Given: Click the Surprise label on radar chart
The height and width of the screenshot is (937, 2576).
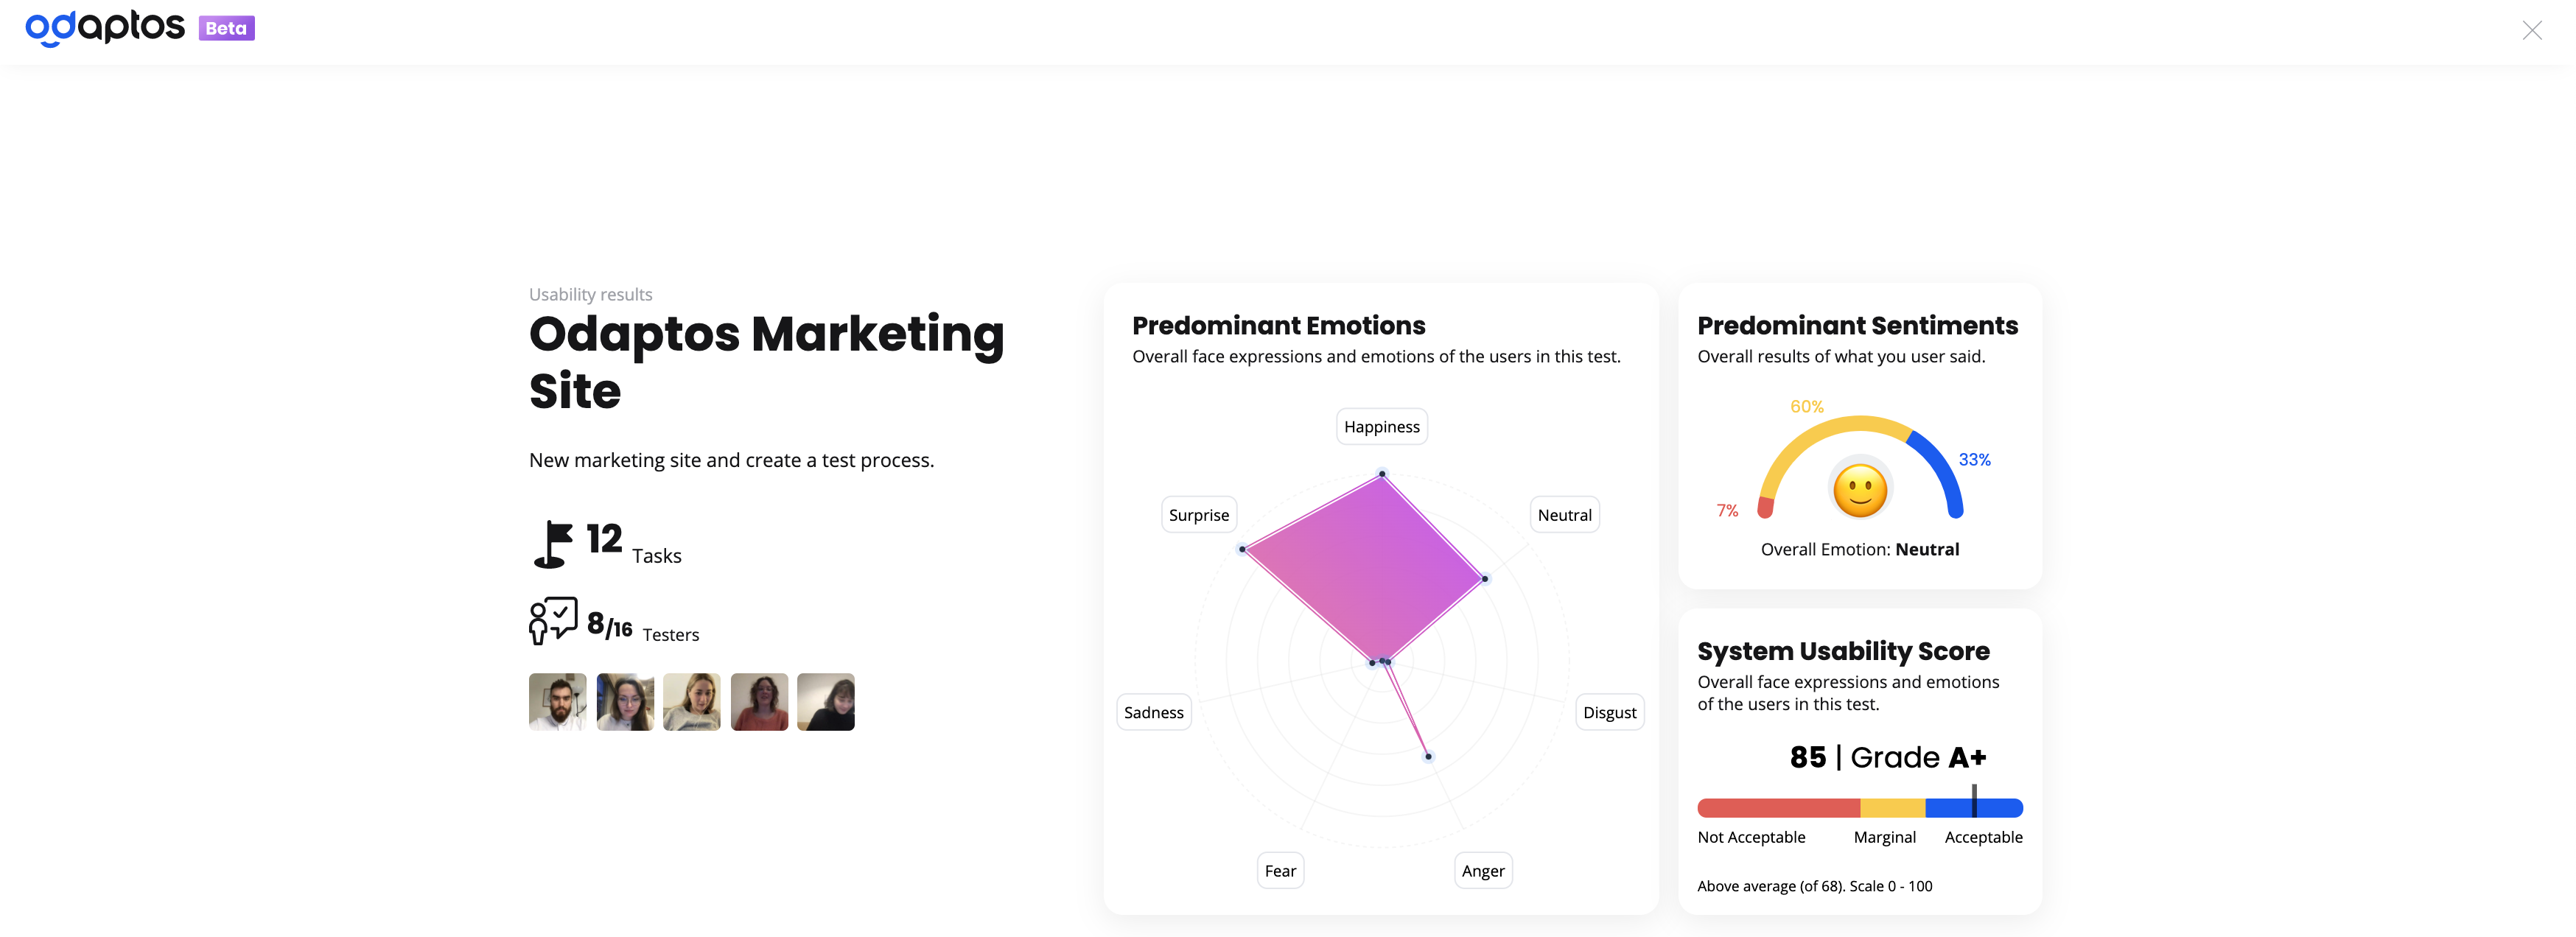Looking at the screenshot, I should [1199, 515].
